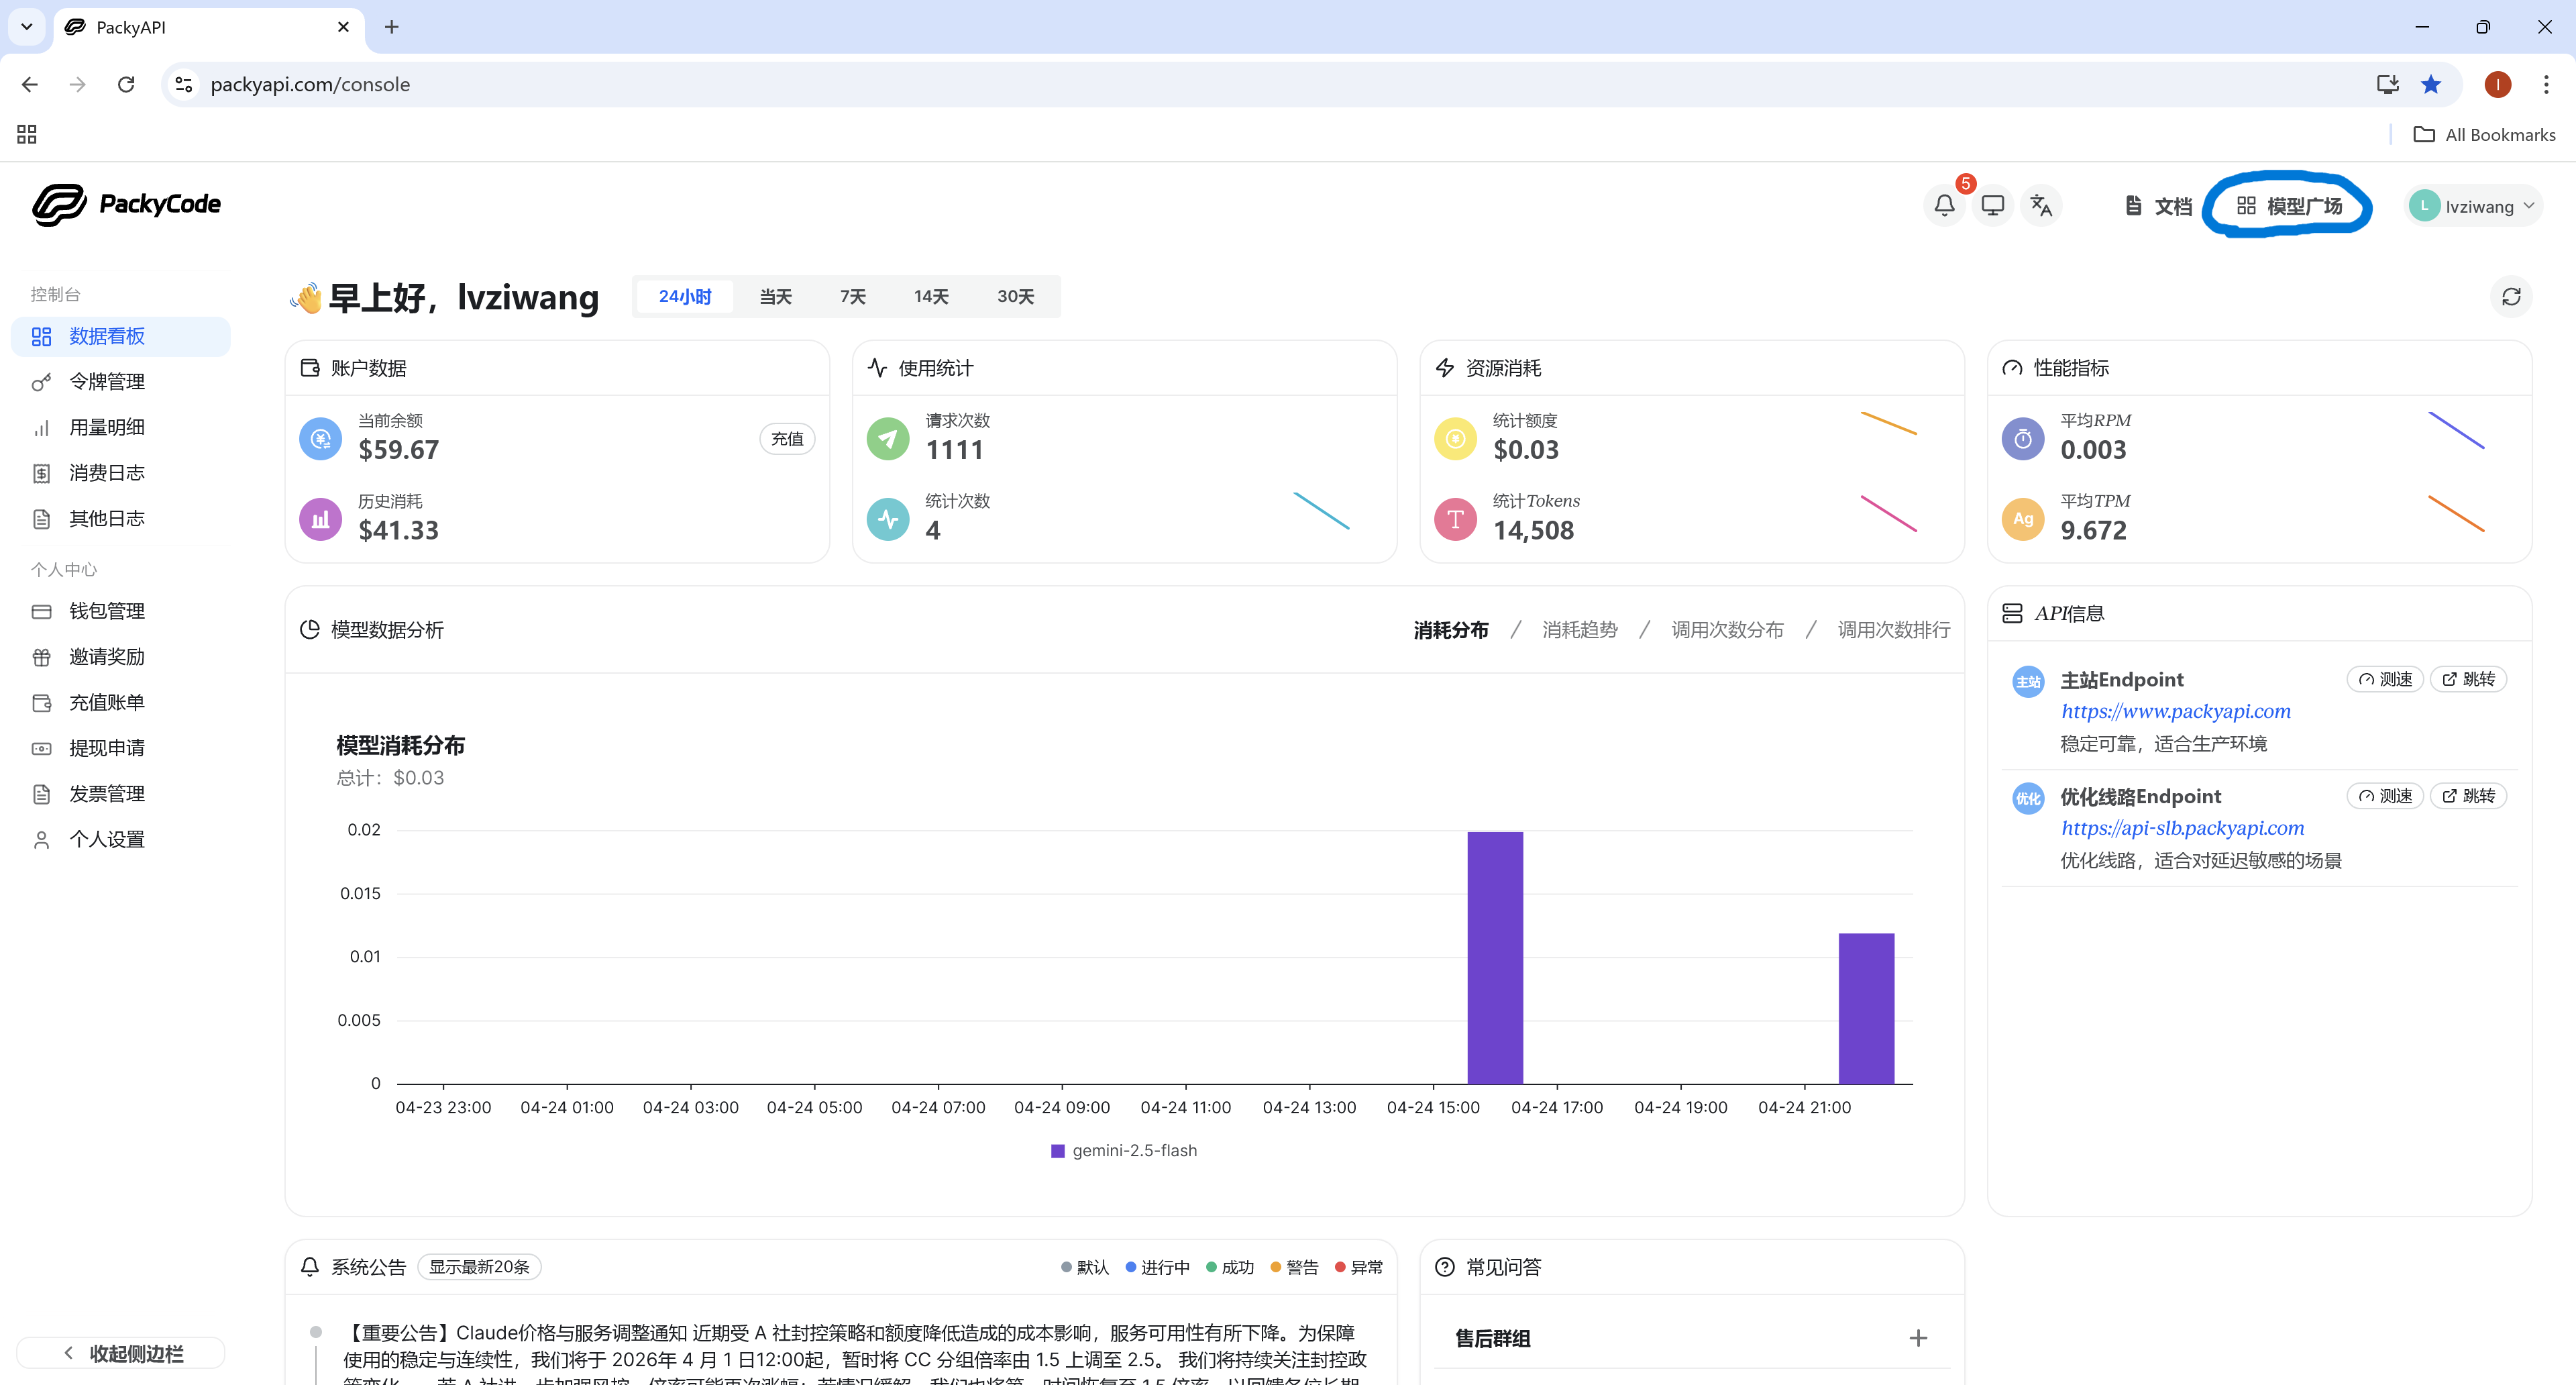Click the monitor theme icon in header
The image size is (2576, 1385).
click(1992, 205)
